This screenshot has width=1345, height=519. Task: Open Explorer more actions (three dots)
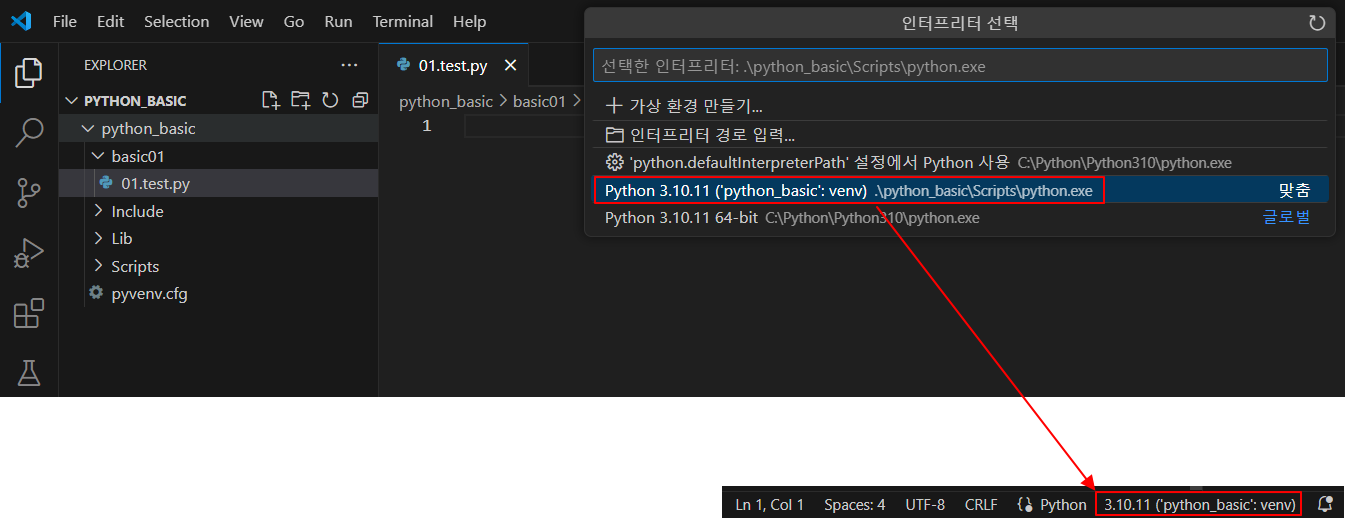coord(349,65)
